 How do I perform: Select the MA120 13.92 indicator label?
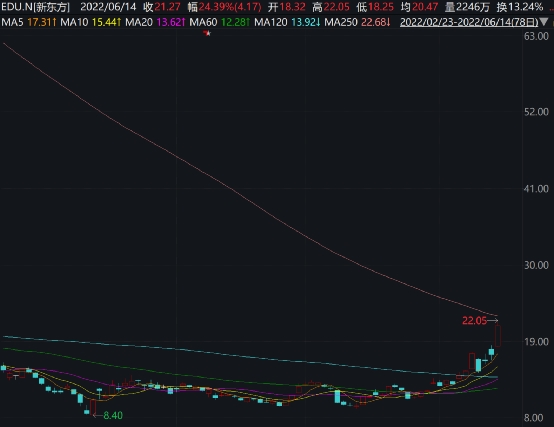287,23
